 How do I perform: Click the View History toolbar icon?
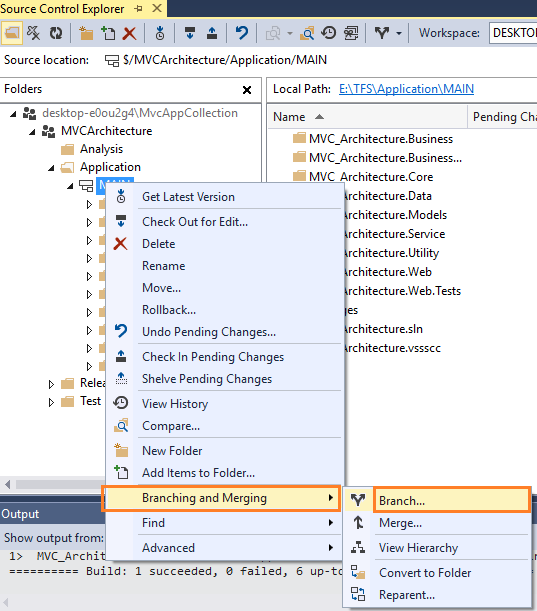coord(329,33)
